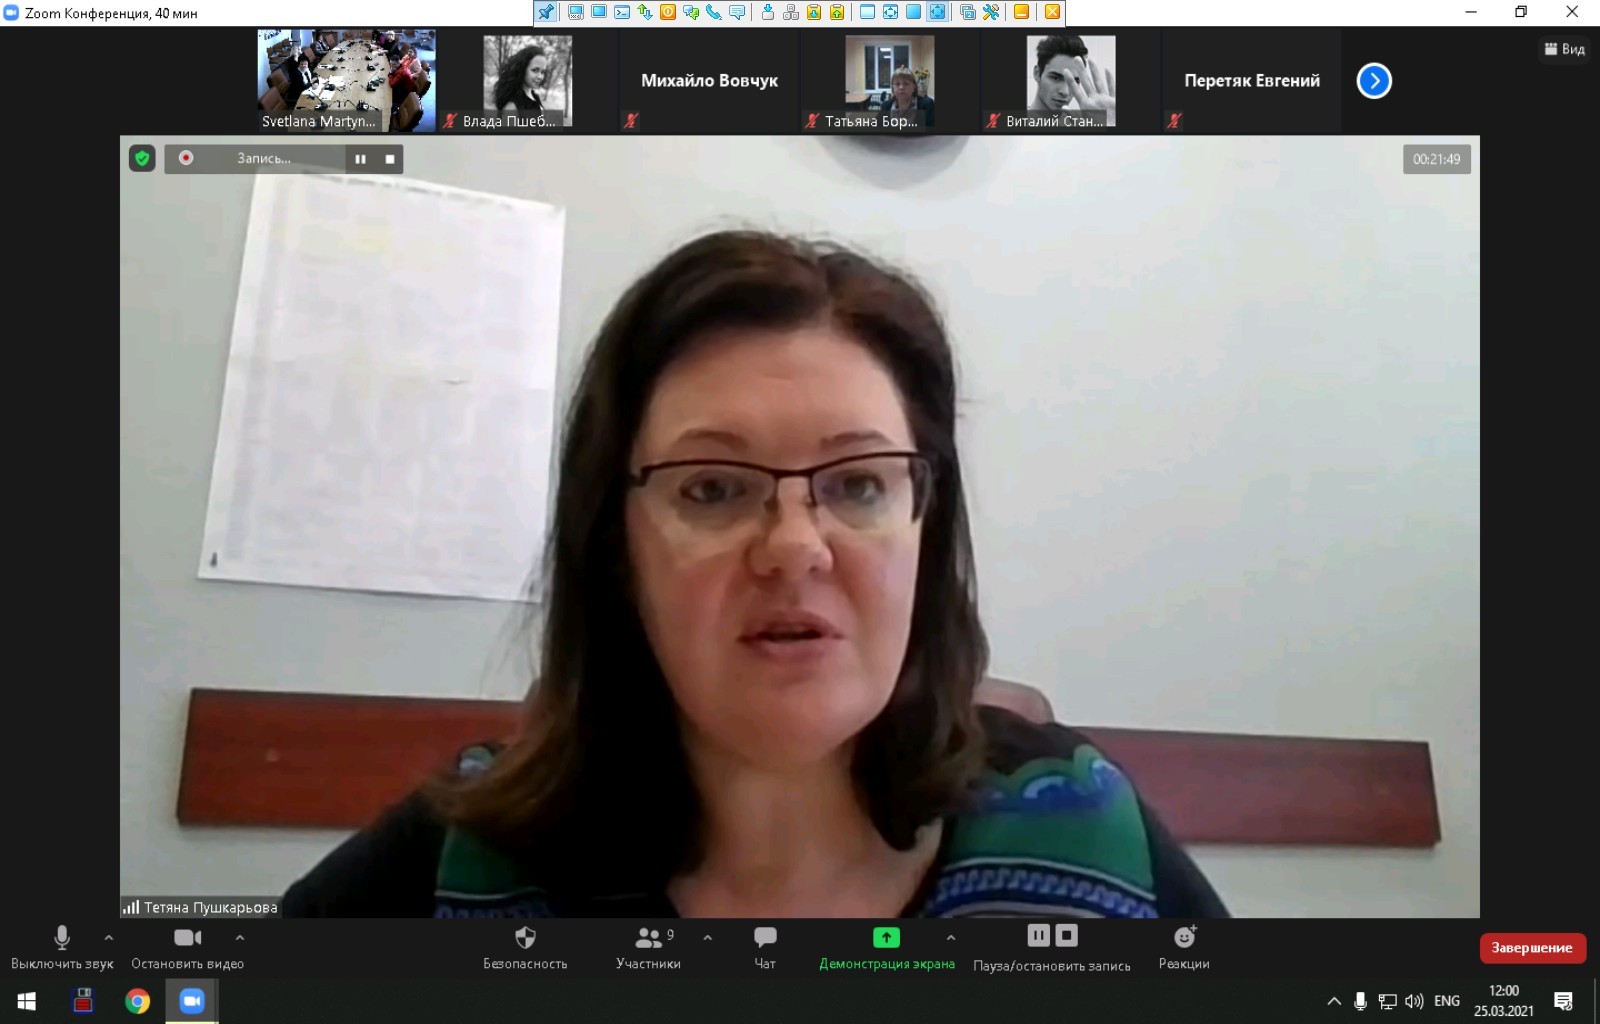
Task: Open the Безопасность security panel
Action: tap(525, 947)
